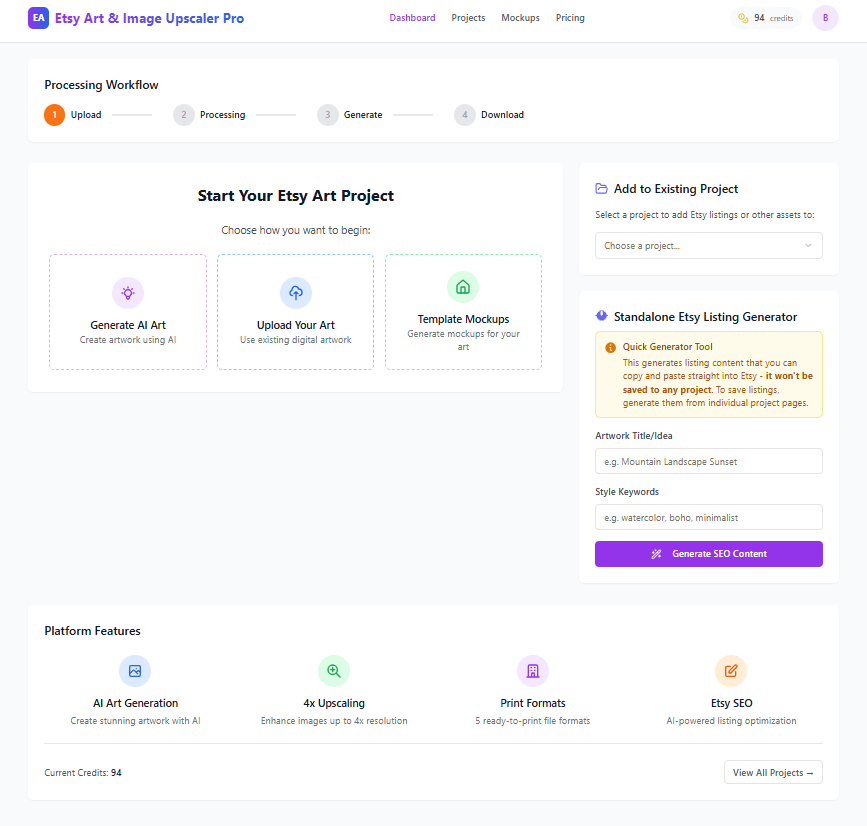The width and height of the screenshot is (867, 826).
Task: Click the Upload step label
Action: [86, 115]
